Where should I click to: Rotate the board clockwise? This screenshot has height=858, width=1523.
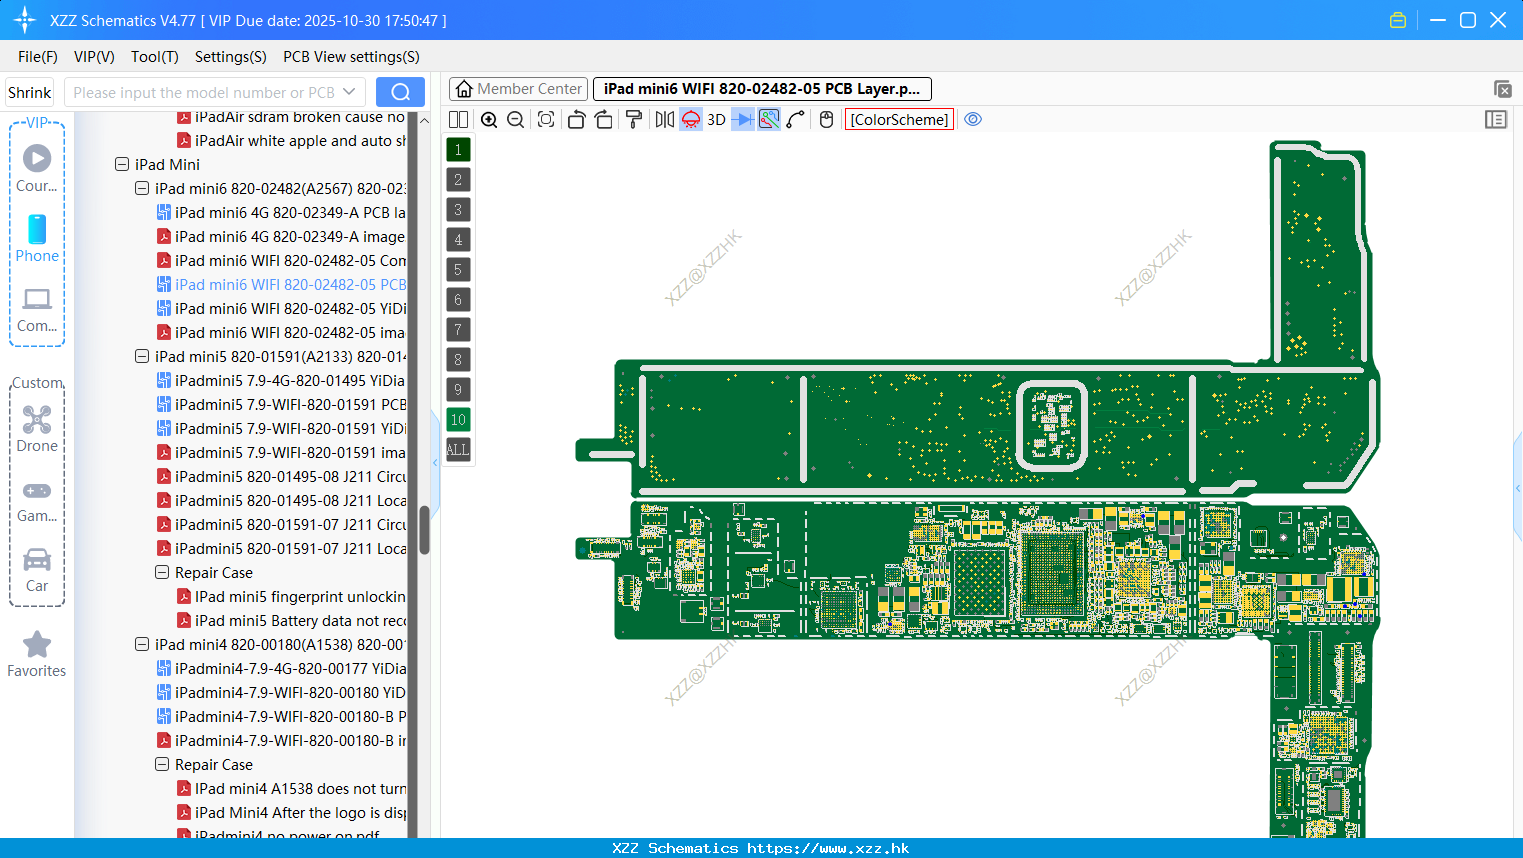coord(604,119)
